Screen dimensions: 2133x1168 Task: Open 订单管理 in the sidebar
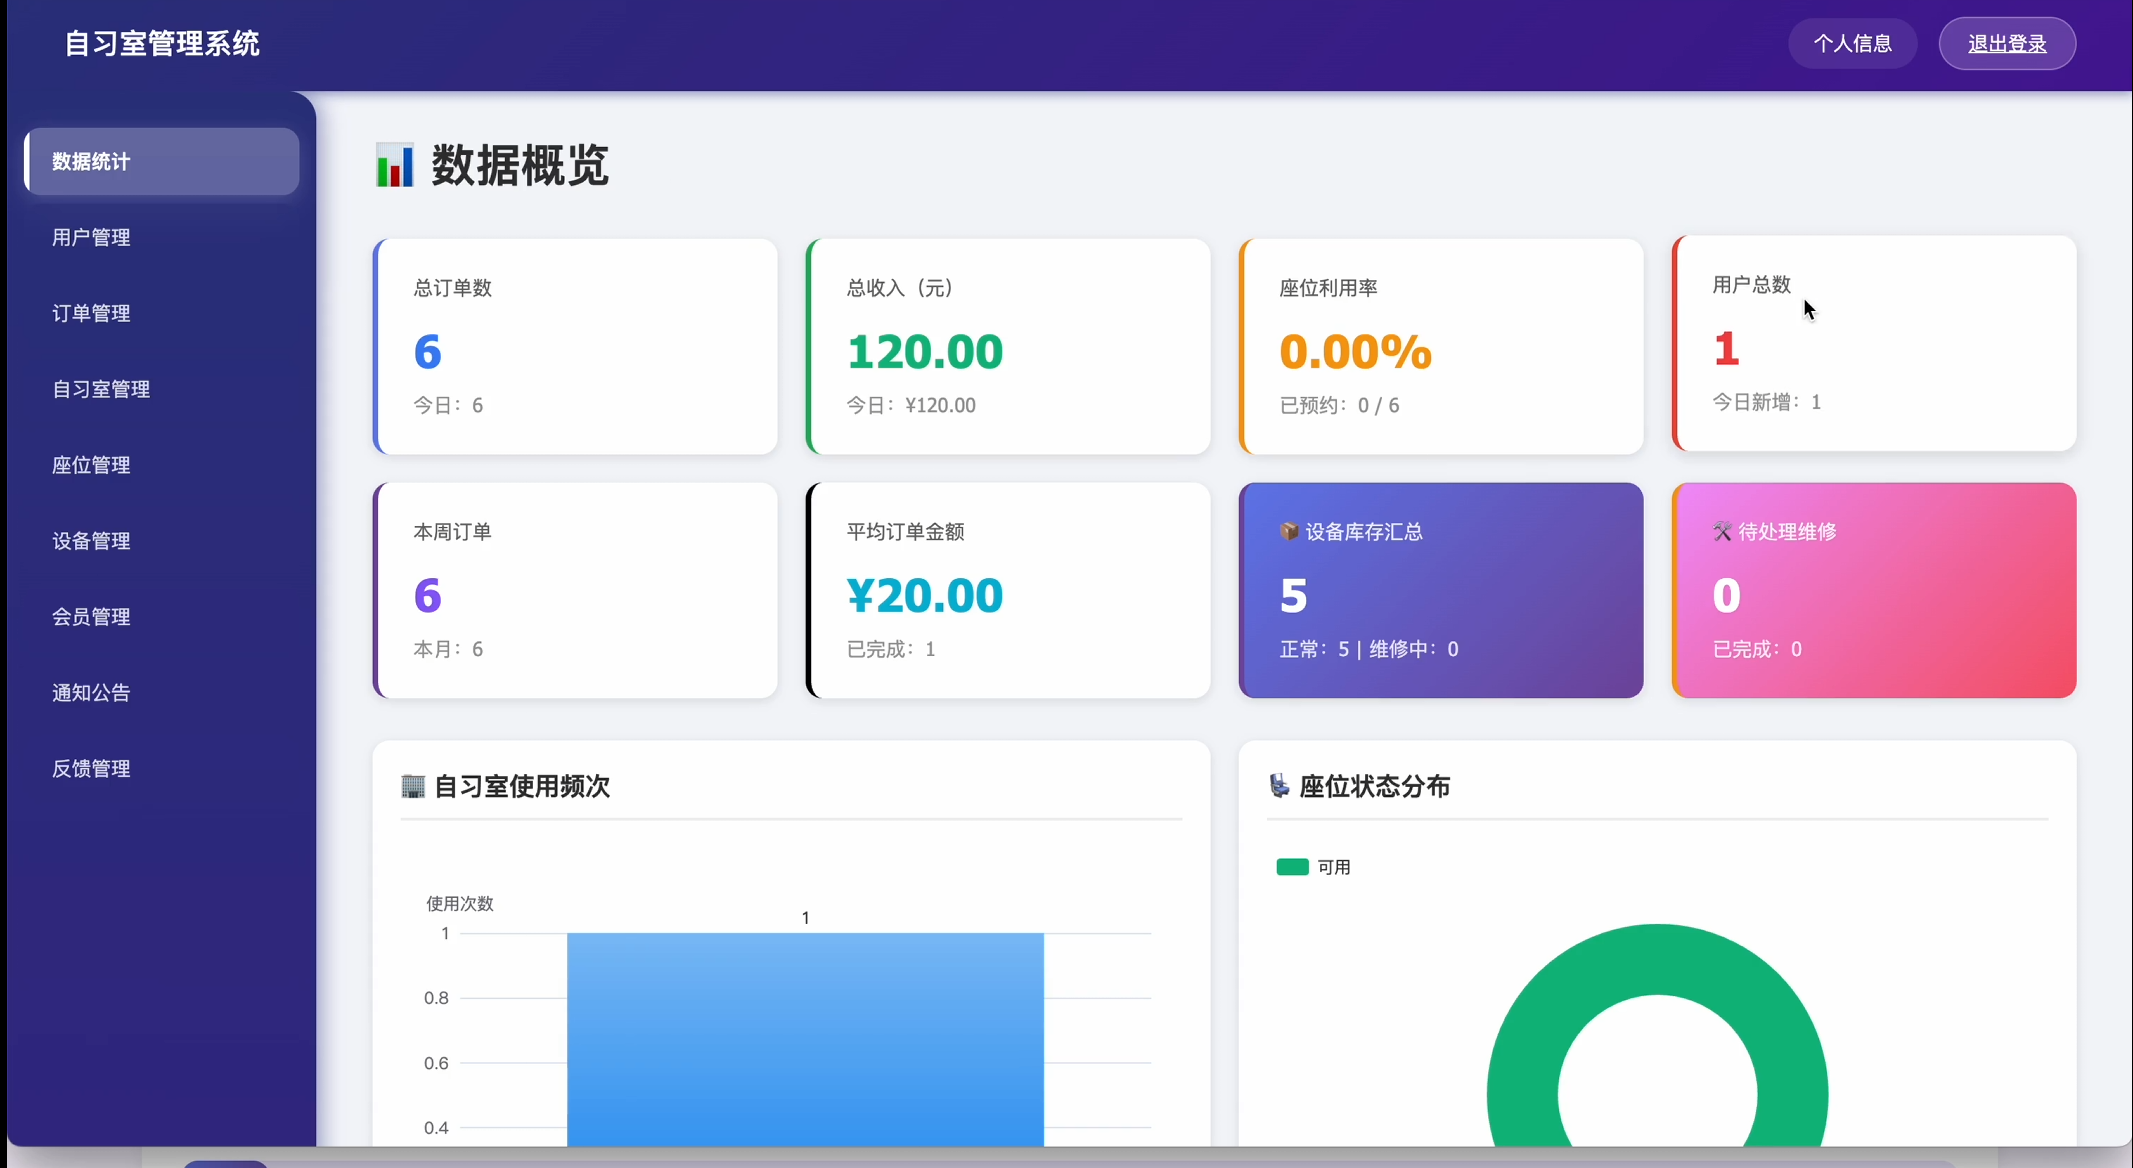[x=91, y=313]
